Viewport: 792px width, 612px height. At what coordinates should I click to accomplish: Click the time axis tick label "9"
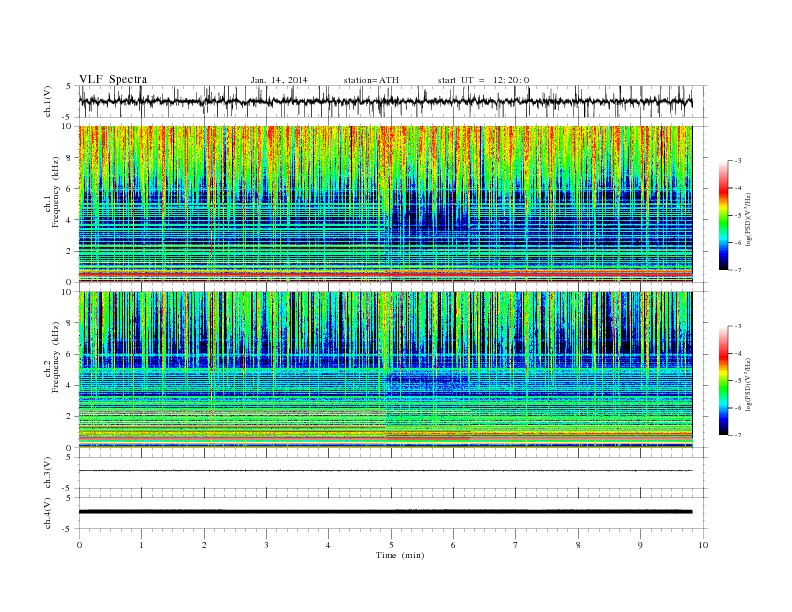click(640, 545)
